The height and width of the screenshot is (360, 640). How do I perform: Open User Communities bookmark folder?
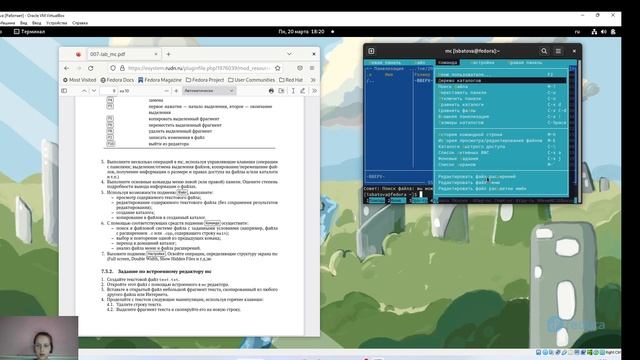tap(251, 80)
